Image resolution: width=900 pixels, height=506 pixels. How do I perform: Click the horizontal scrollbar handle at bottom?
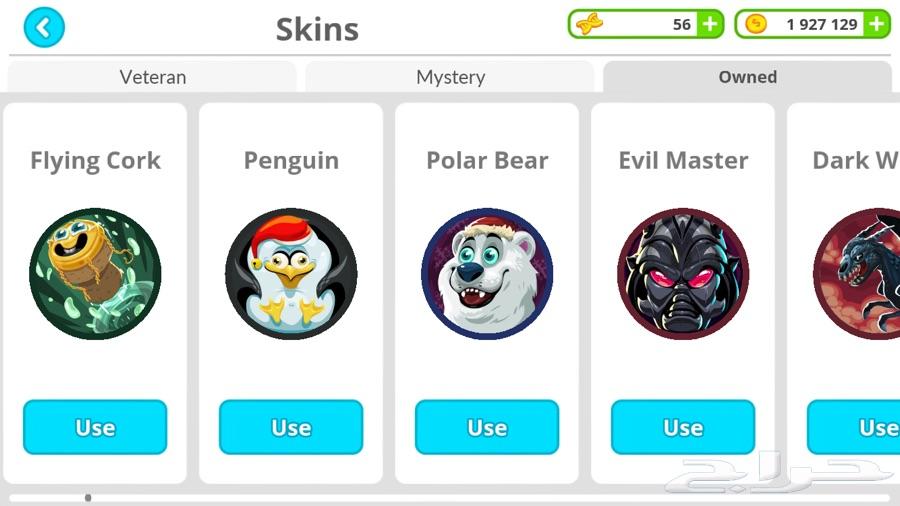[x=88, y=498]
